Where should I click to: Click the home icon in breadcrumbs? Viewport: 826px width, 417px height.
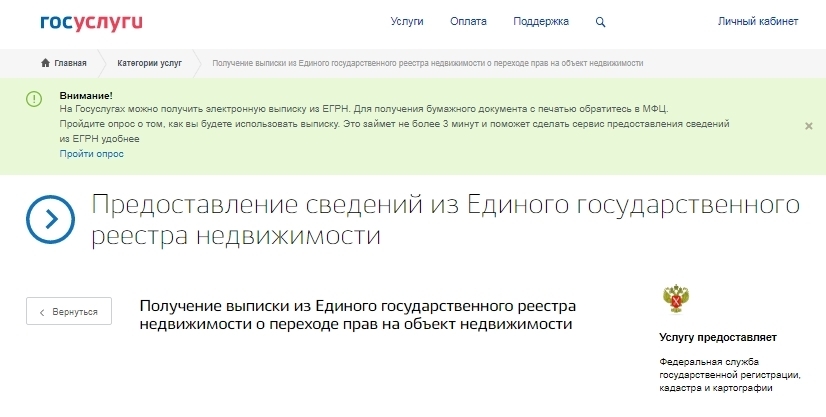pyautogui.click(x=46, y=63)
